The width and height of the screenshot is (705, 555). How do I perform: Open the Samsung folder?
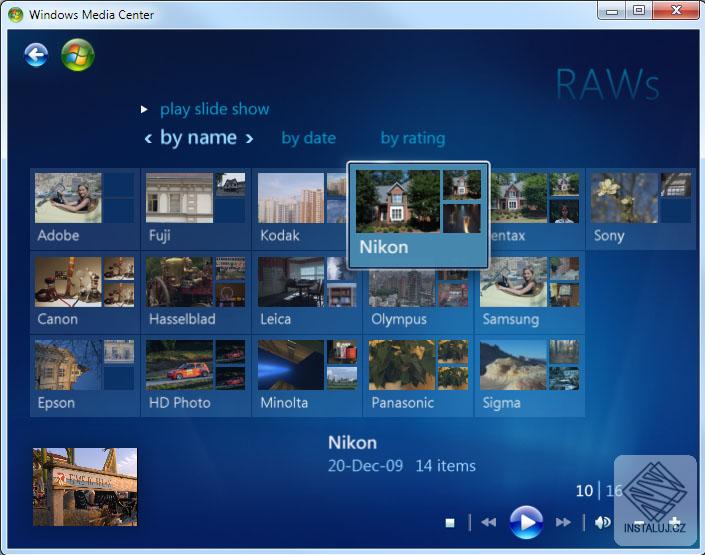pos(529,293)
